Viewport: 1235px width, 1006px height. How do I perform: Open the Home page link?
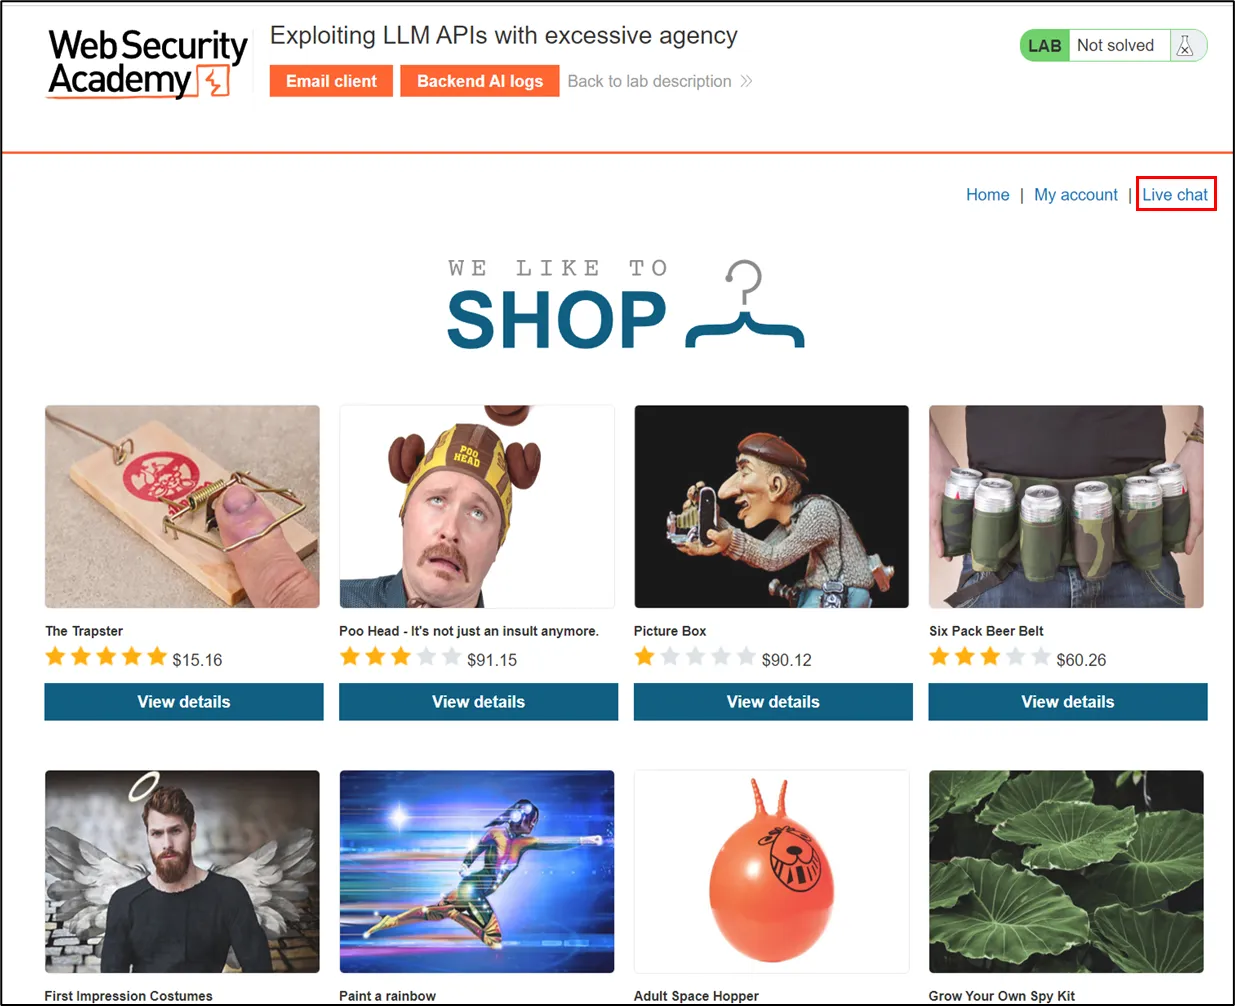pyautogui.click(x=987, y=195)
